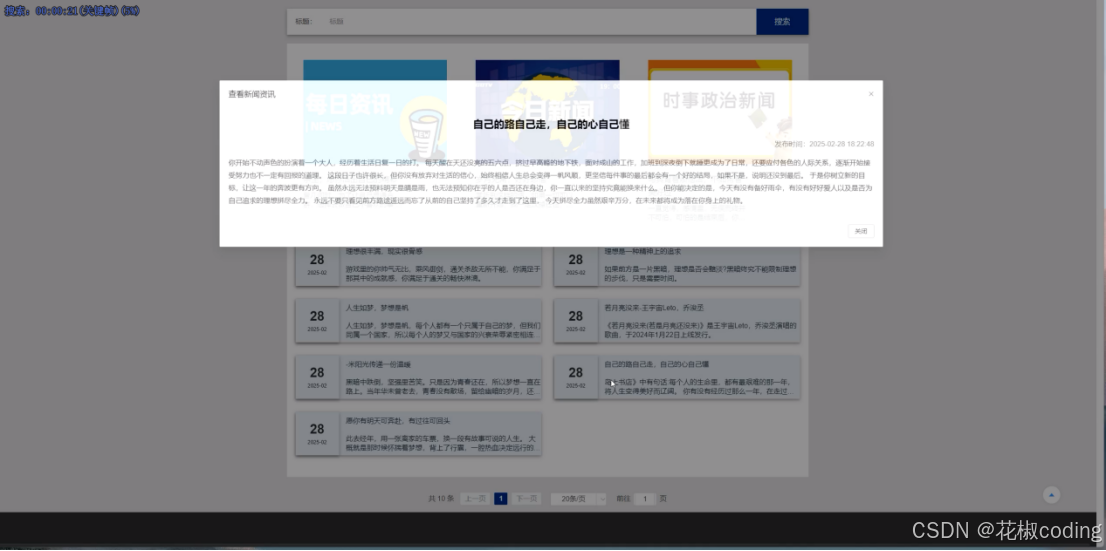Viewport: 1106px width, 551px height.
Task: Go to the previous page with 上一页
Action: point(474,499)
